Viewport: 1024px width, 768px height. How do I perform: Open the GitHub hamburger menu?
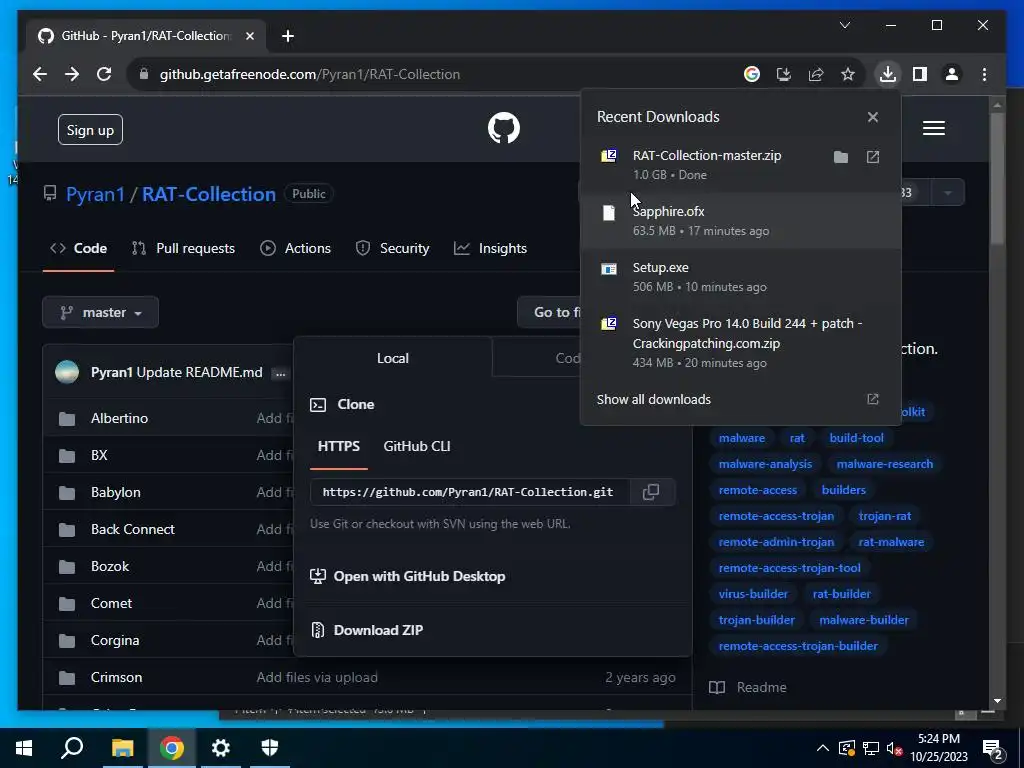[x=934, y=128]
